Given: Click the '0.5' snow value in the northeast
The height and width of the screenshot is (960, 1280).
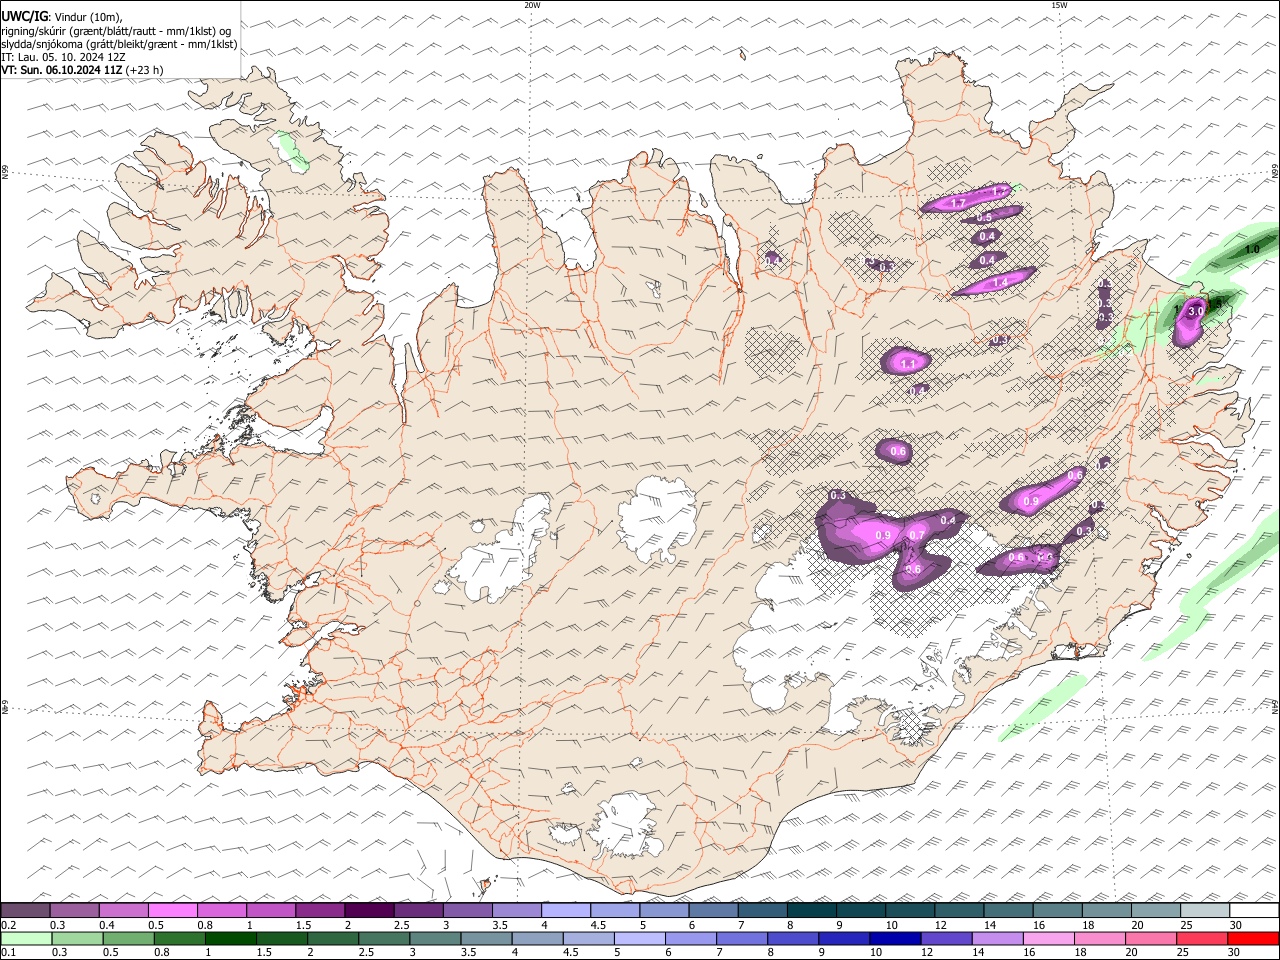Looking at the screenshot, I should [x=984, y=217].
